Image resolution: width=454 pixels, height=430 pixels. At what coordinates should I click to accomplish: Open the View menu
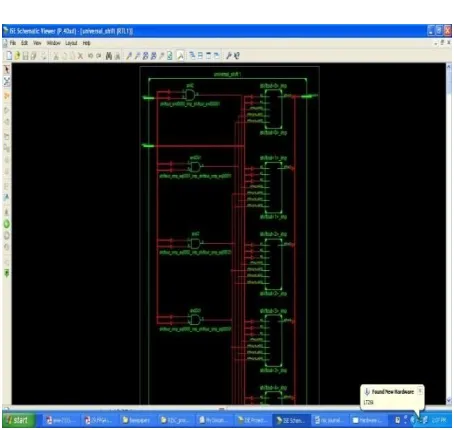point(37,43)
